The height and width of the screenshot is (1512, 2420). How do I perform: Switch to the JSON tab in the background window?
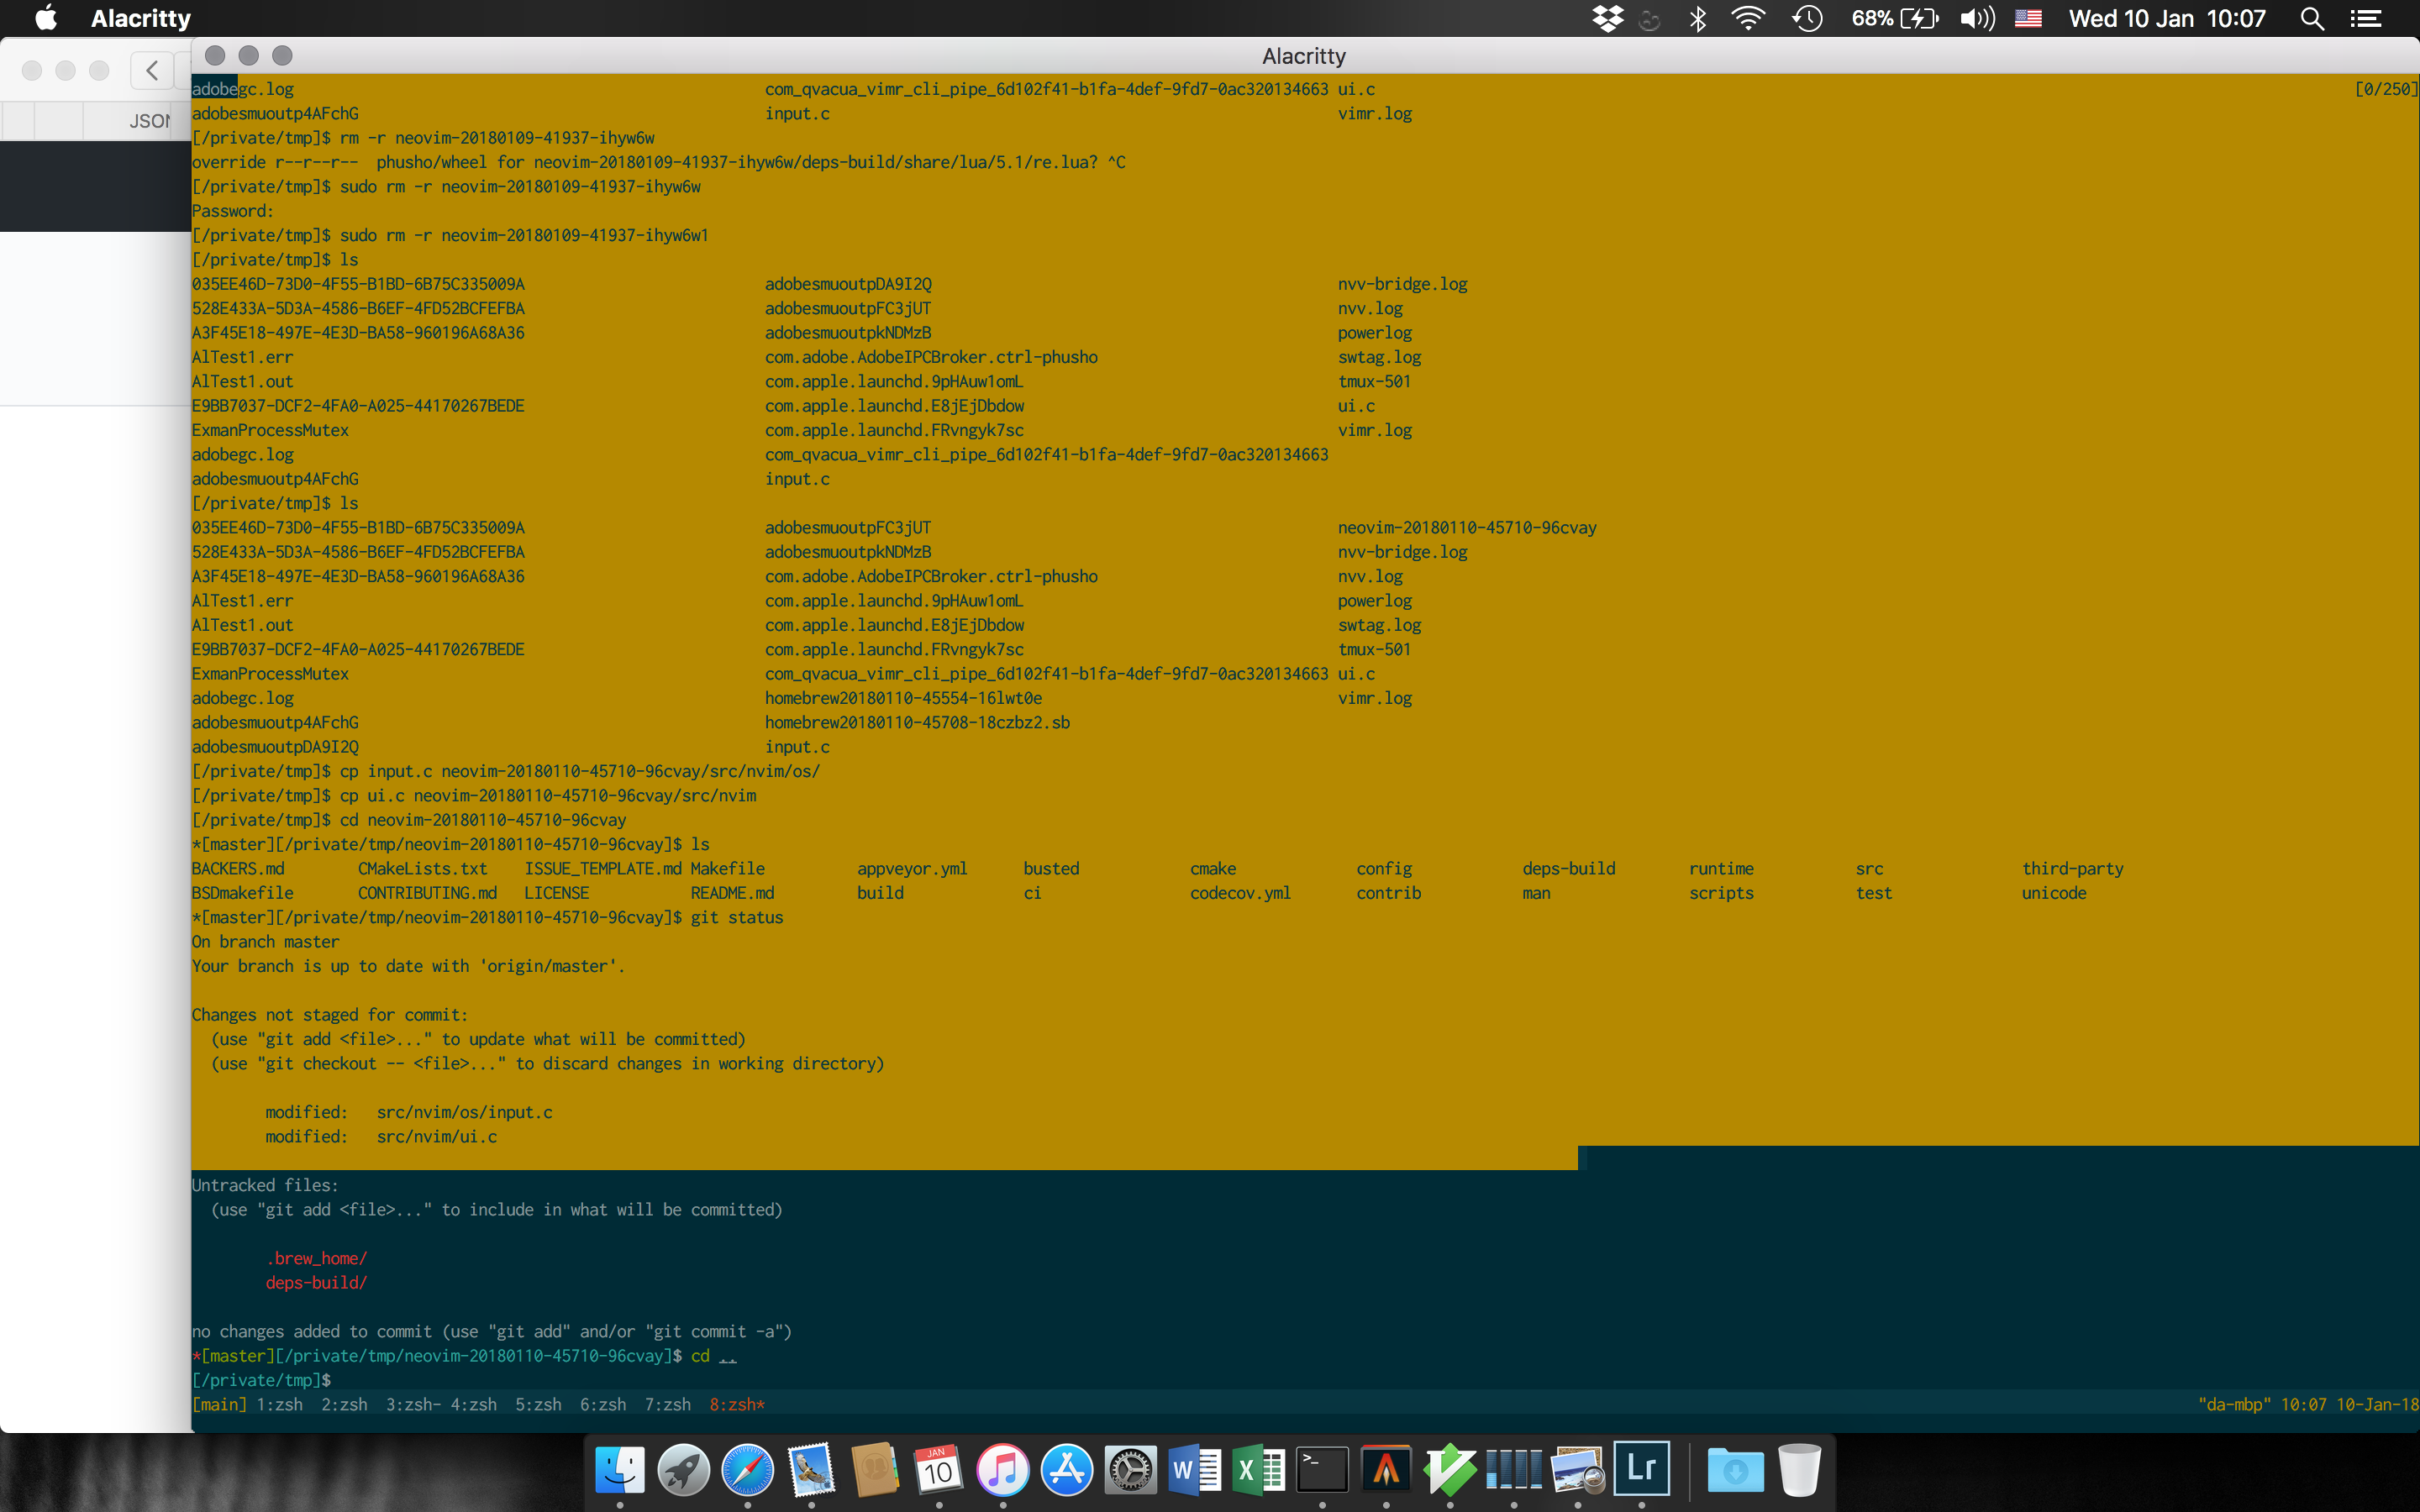(x=151, y=120)
